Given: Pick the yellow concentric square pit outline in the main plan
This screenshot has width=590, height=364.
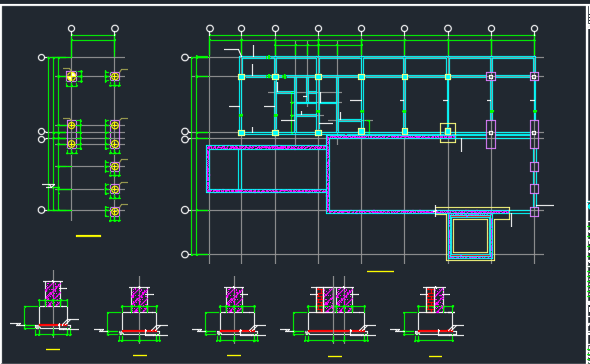Looking at the screenshot, I should coord(470,237).
